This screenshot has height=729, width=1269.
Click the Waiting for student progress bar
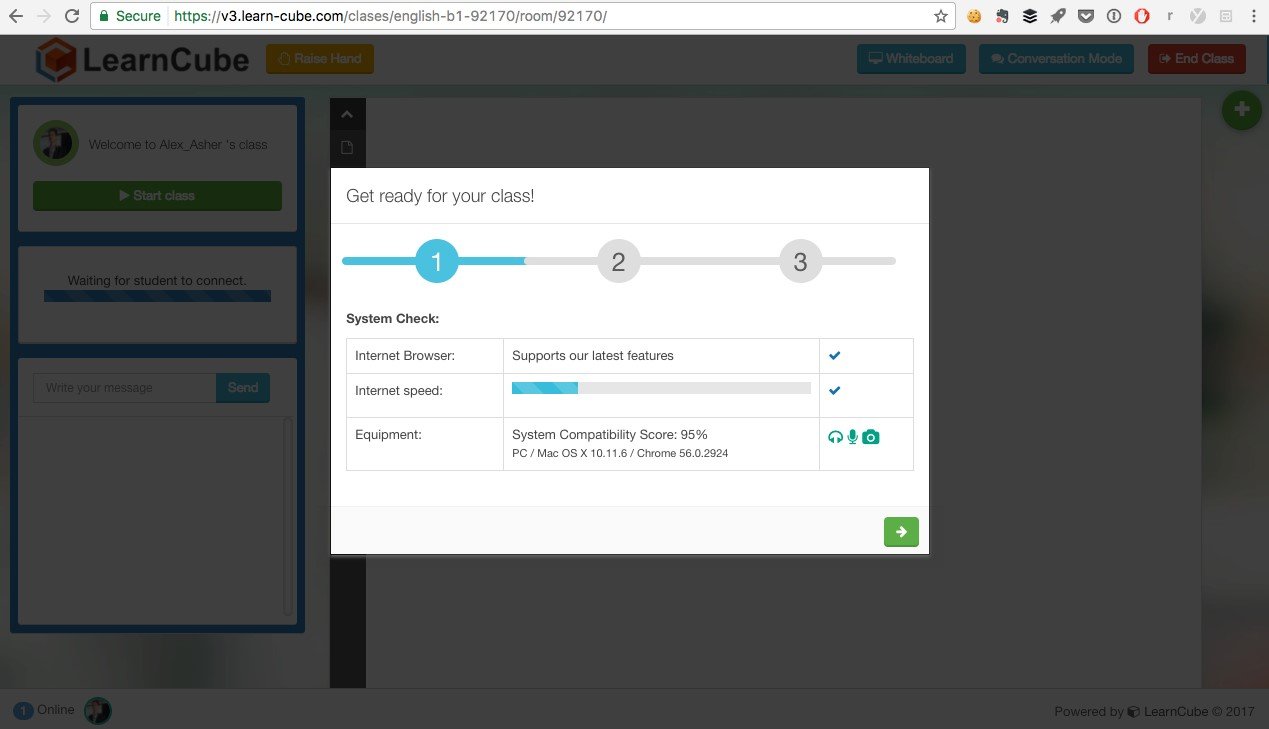pos(157,296)
